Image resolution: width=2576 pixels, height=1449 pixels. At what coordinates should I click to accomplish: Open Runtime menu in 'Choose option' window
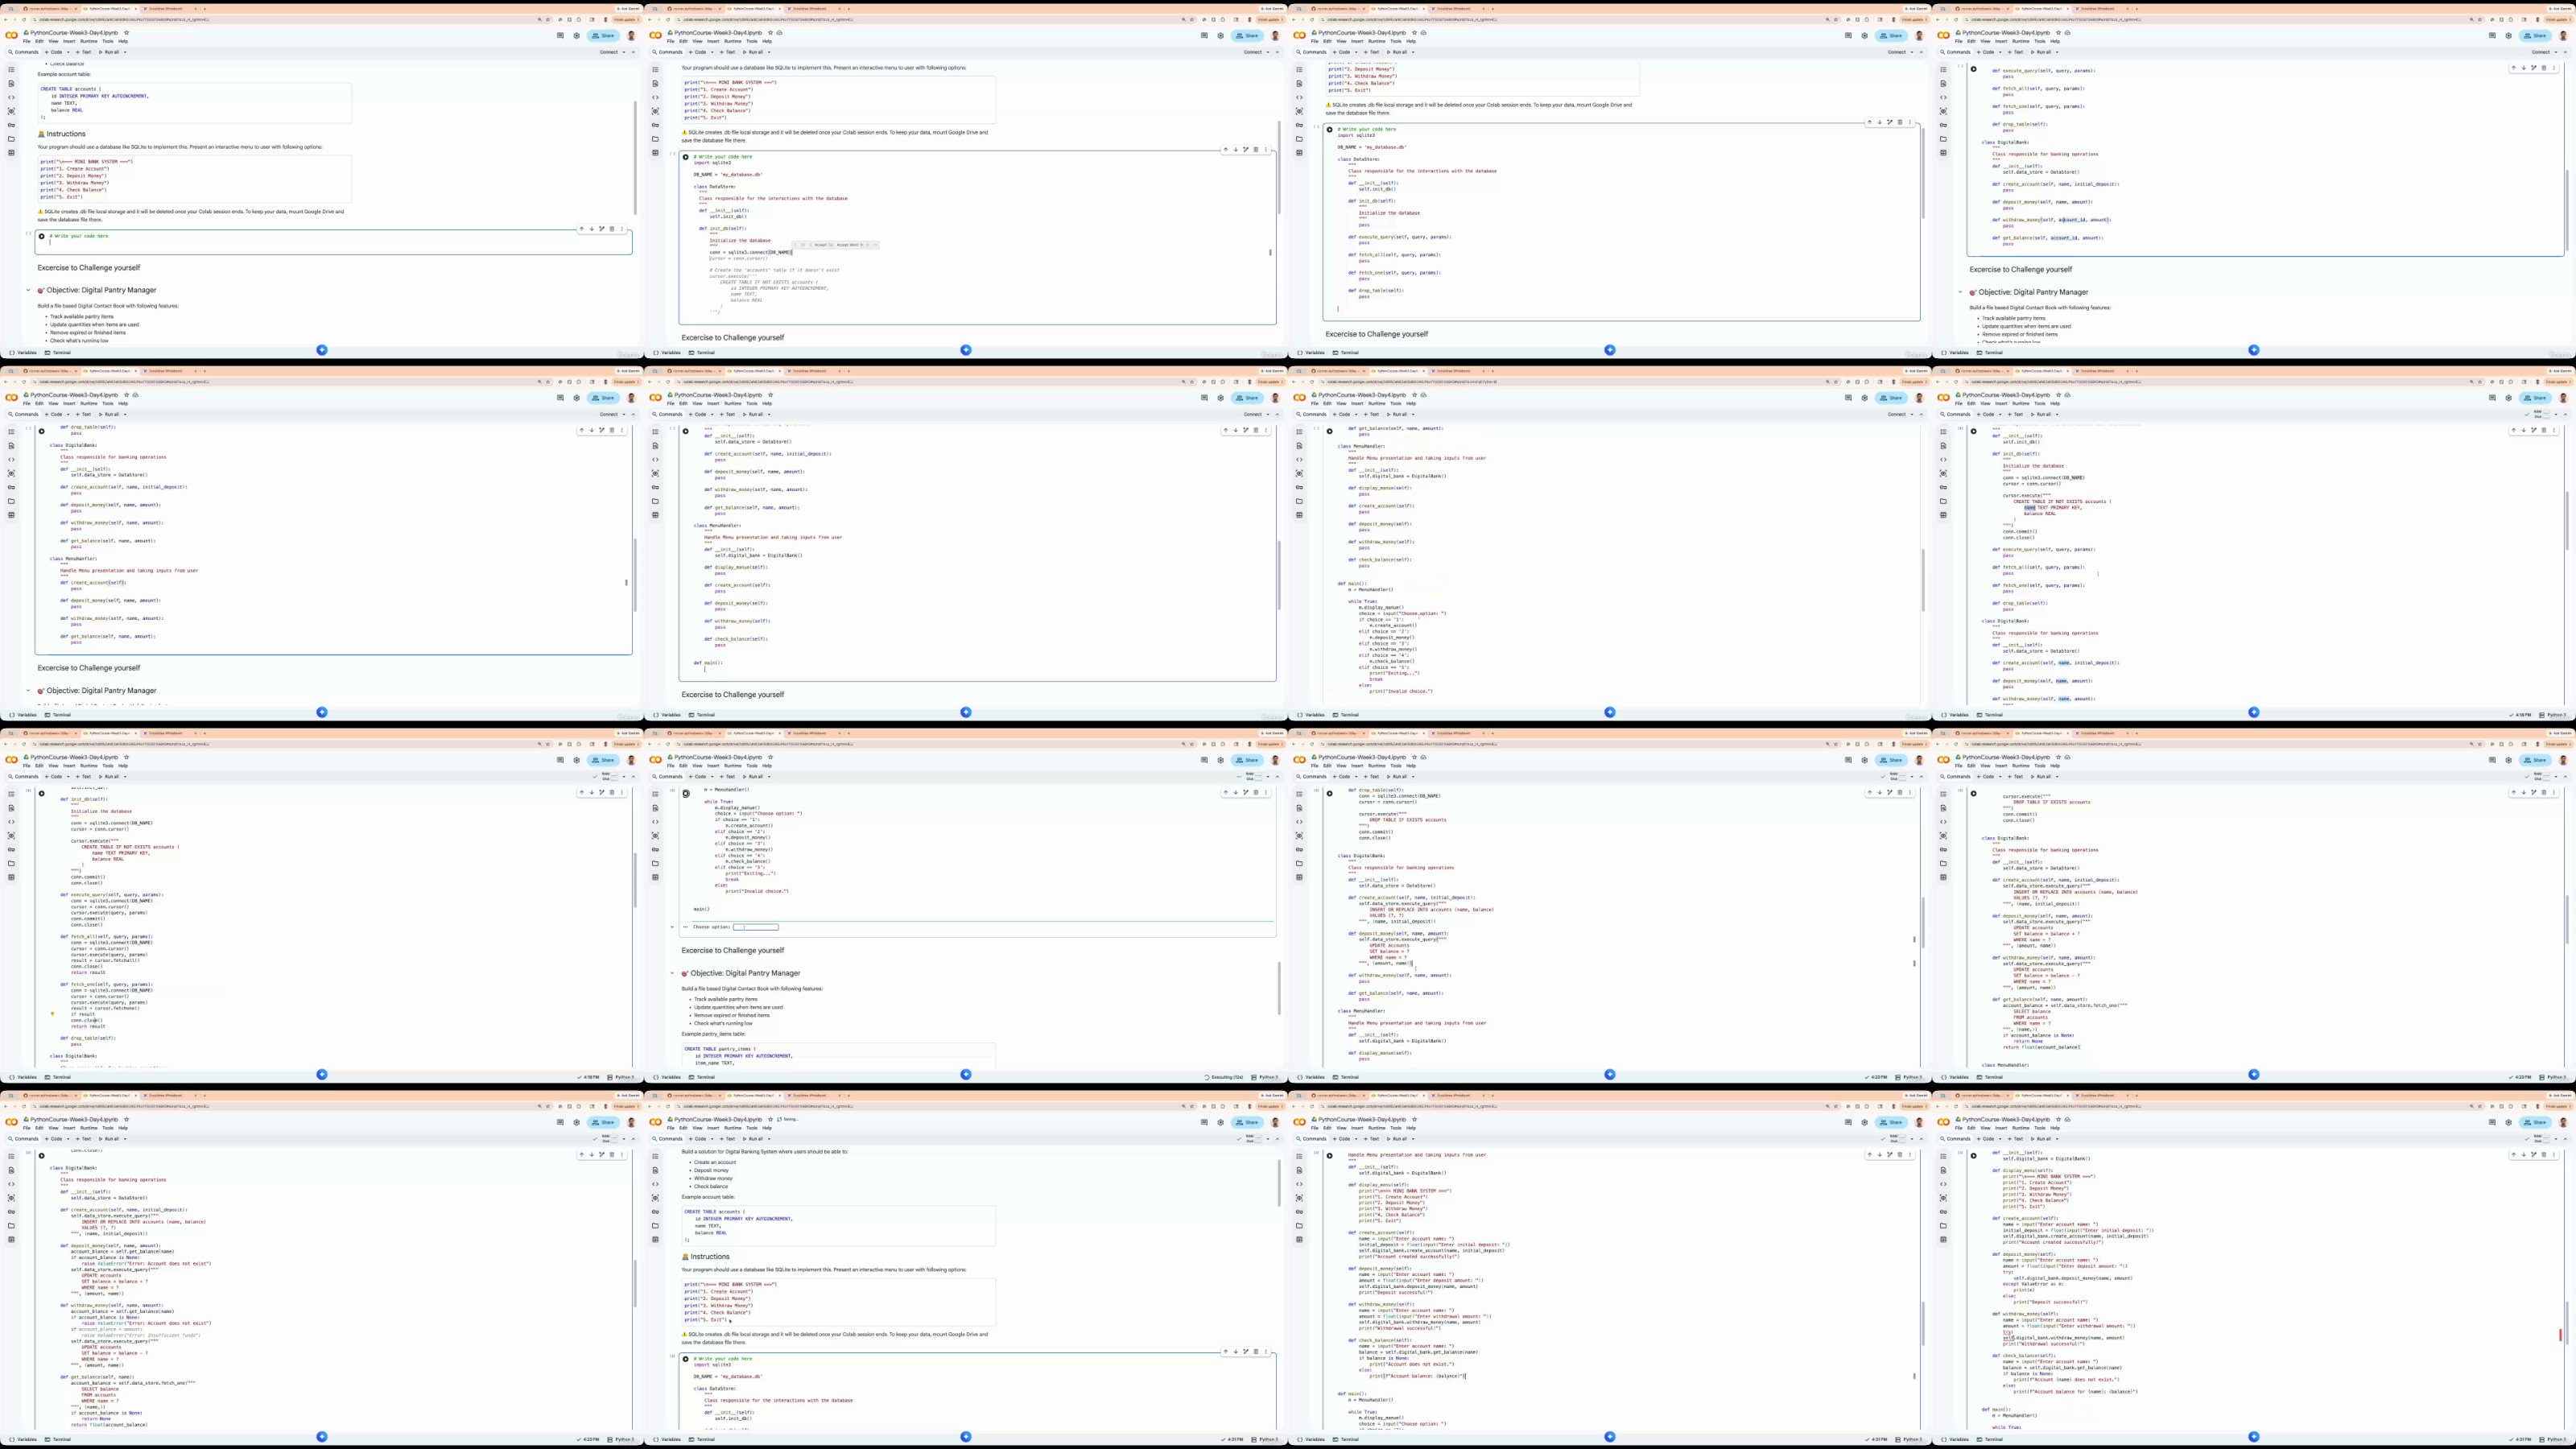pos(733,766)
